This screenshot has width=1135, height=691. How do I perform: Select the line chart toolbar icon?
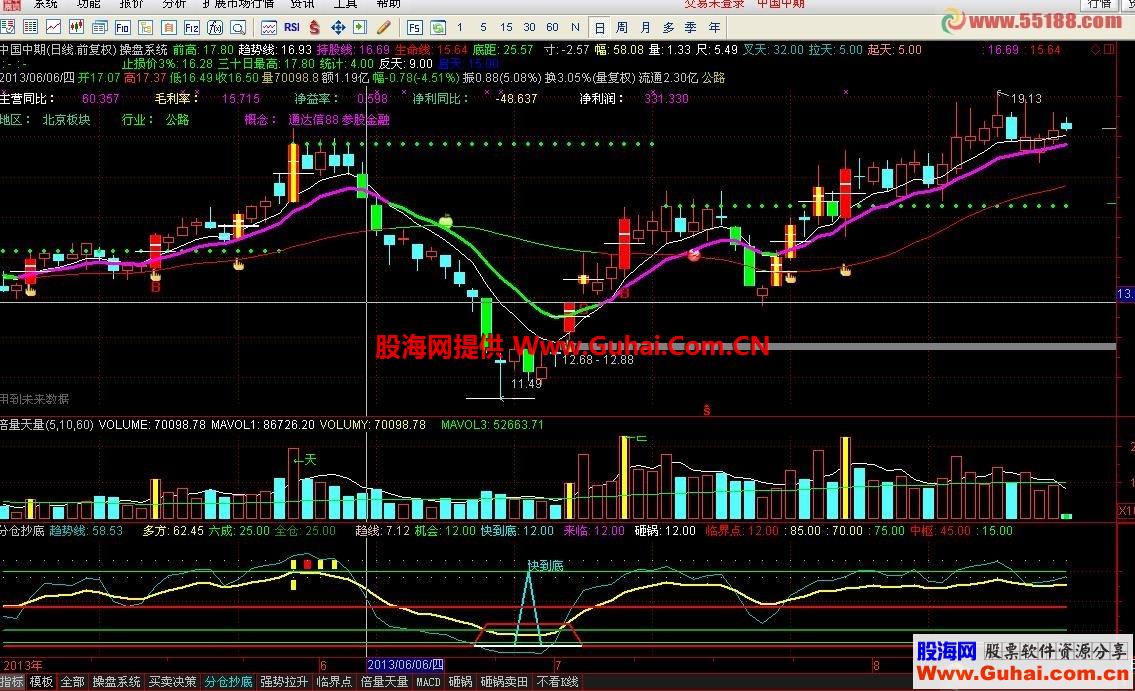tap(54, 27)
